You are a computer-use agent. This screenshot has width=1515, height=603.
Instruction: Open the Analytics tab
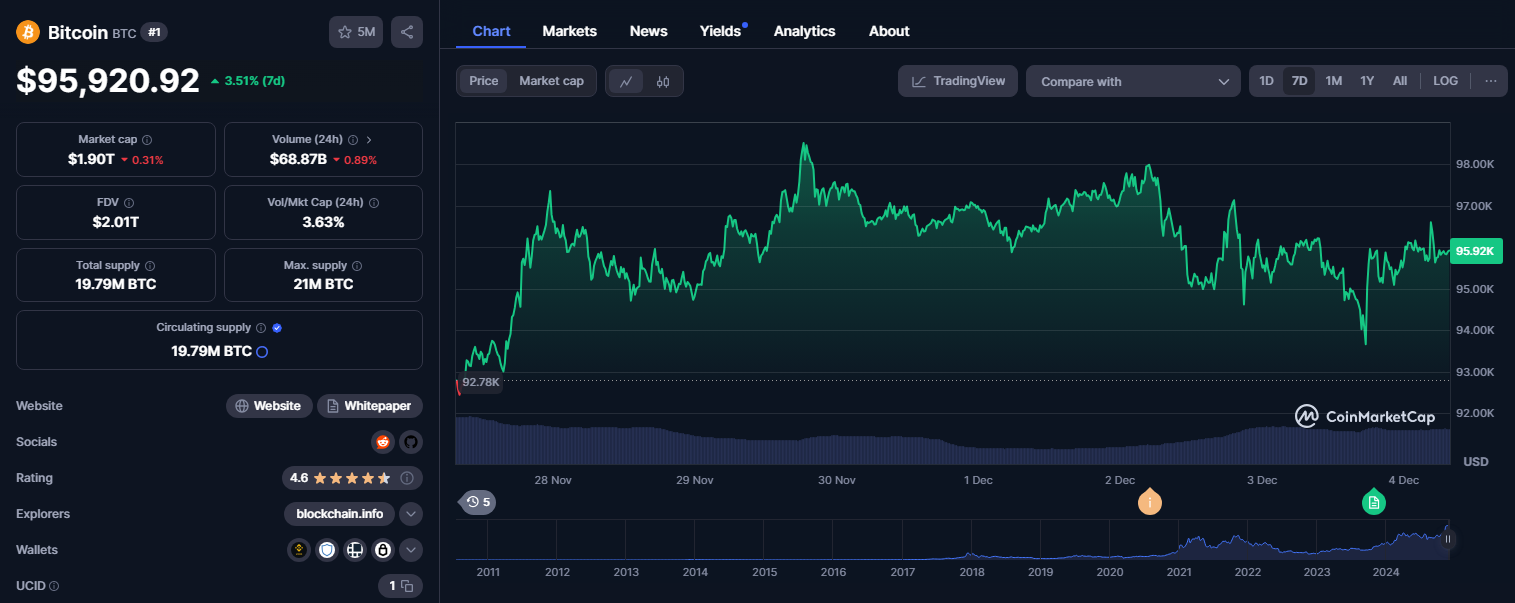point(804,31)
